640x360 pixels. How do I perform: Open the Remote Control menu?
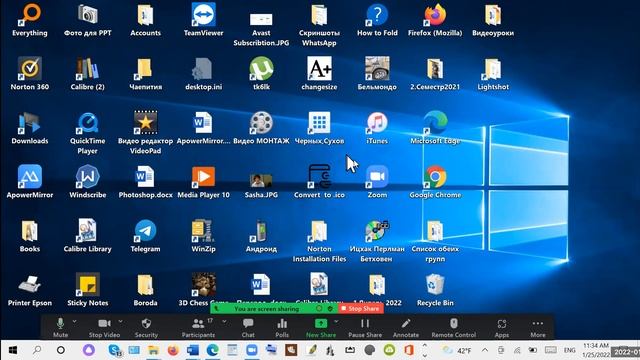[x=453, y=327]
